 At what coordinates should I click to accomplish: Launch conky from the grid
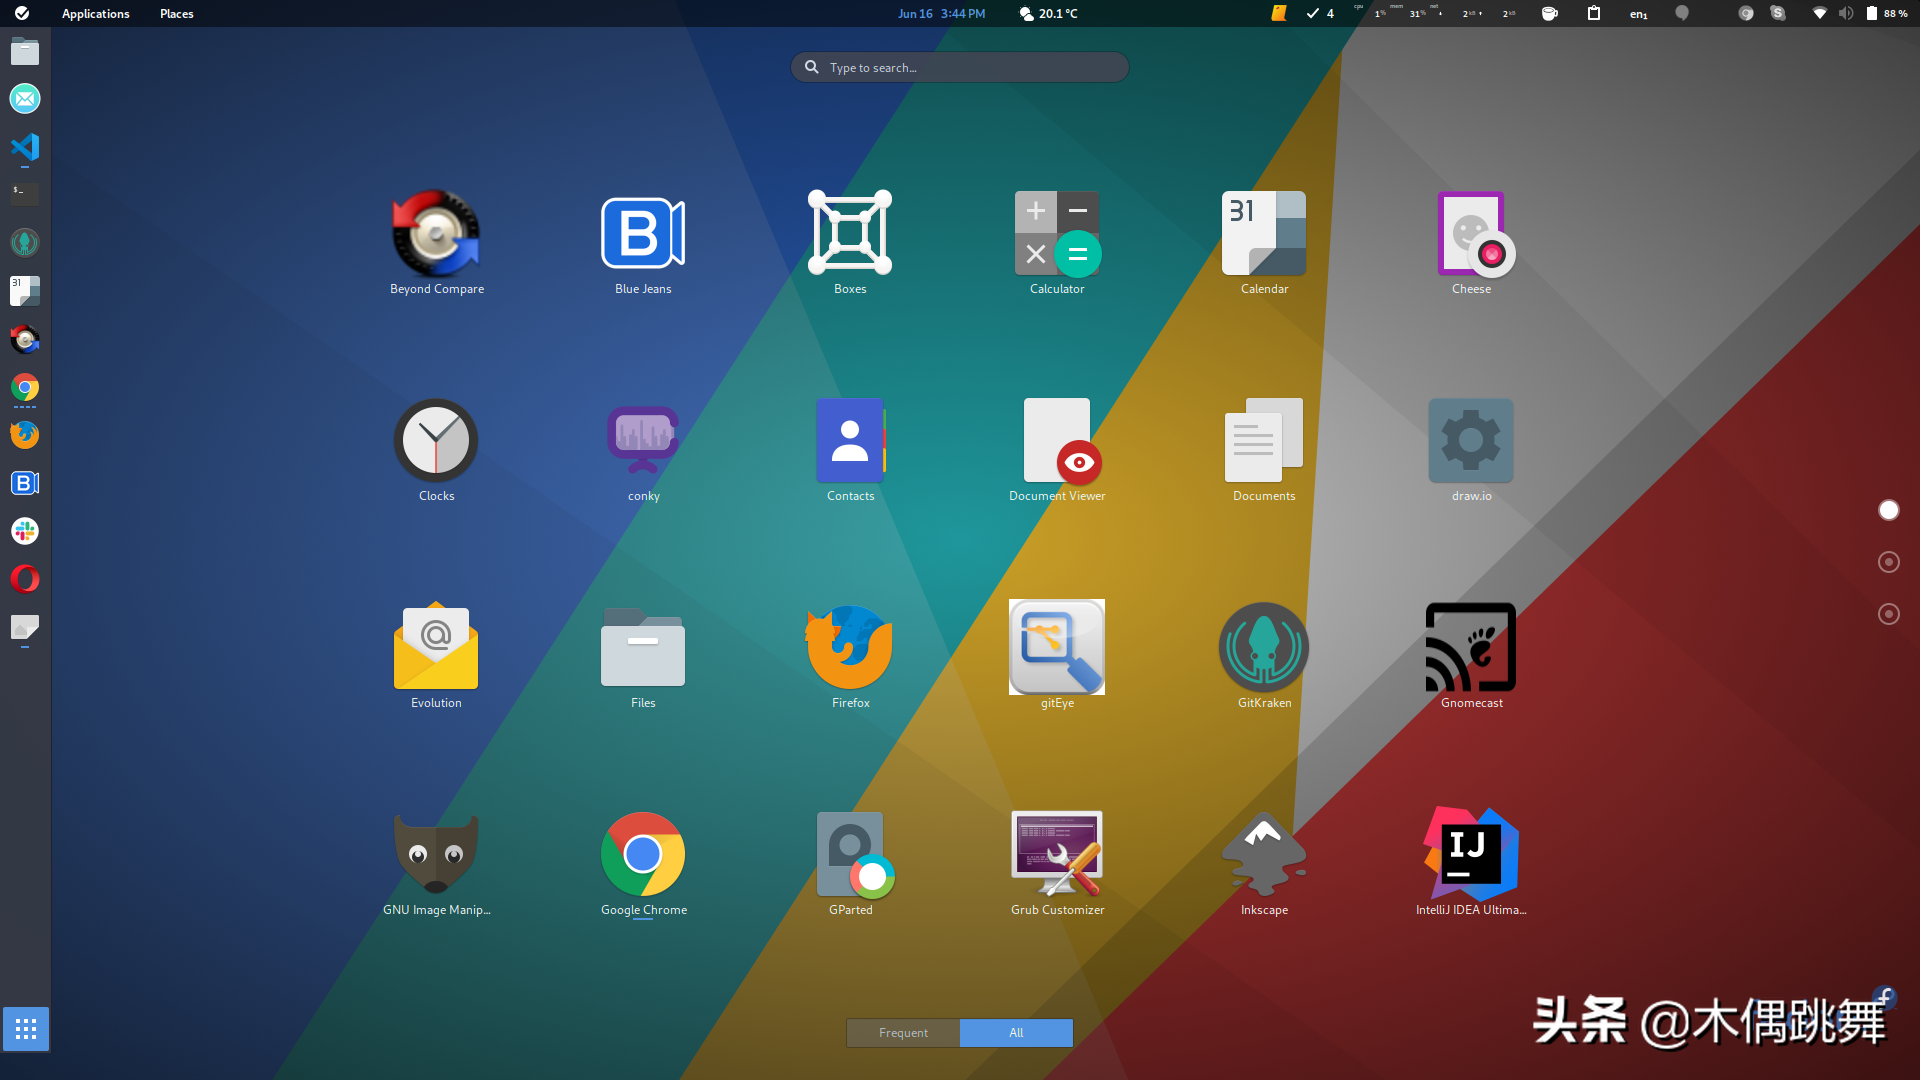[643, 450]
